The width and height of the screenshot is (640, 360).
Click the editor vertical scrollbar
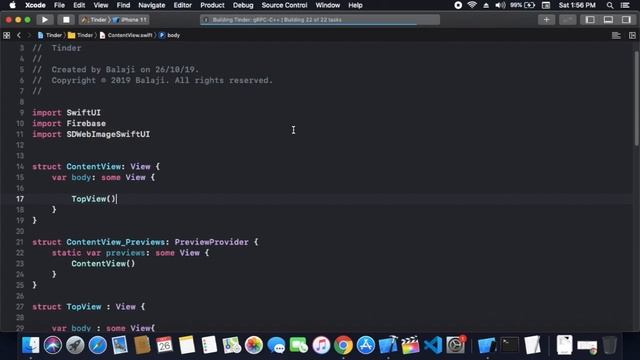click(x=636, y=98)
